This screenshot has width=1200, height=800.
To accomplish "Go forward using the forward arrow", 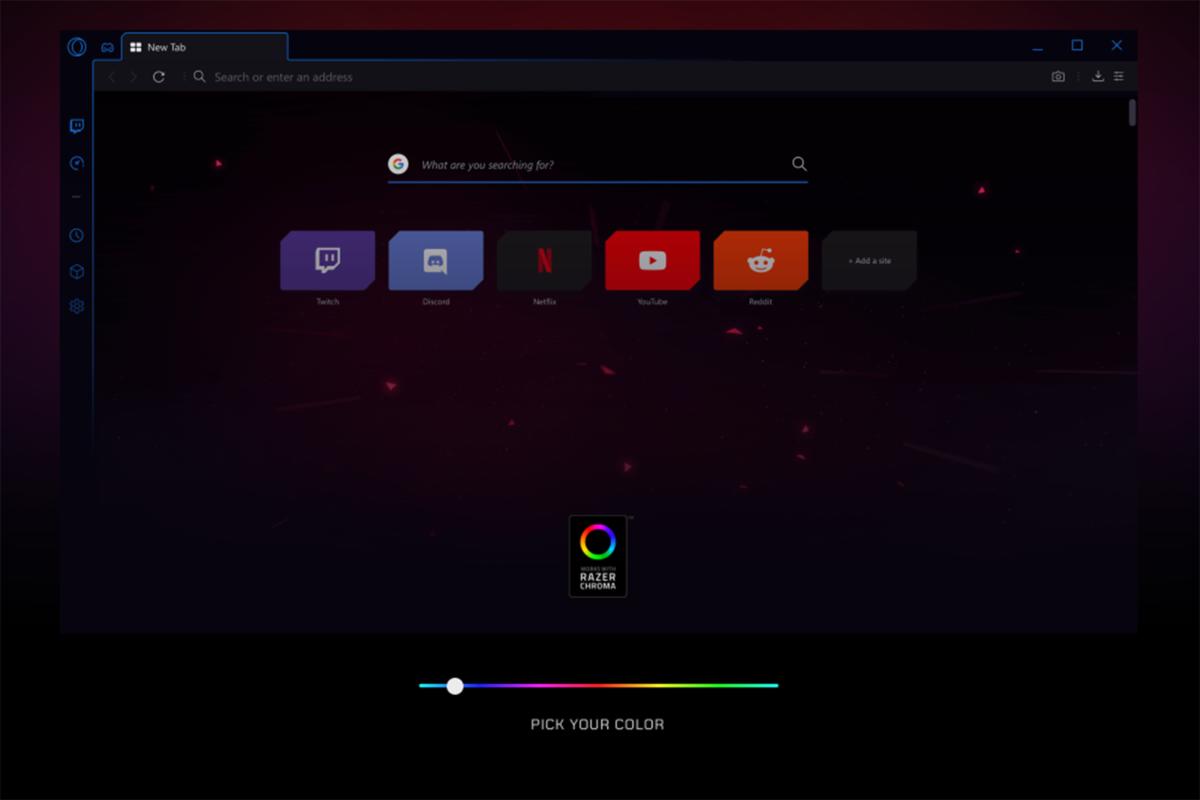I will [134, 77].
